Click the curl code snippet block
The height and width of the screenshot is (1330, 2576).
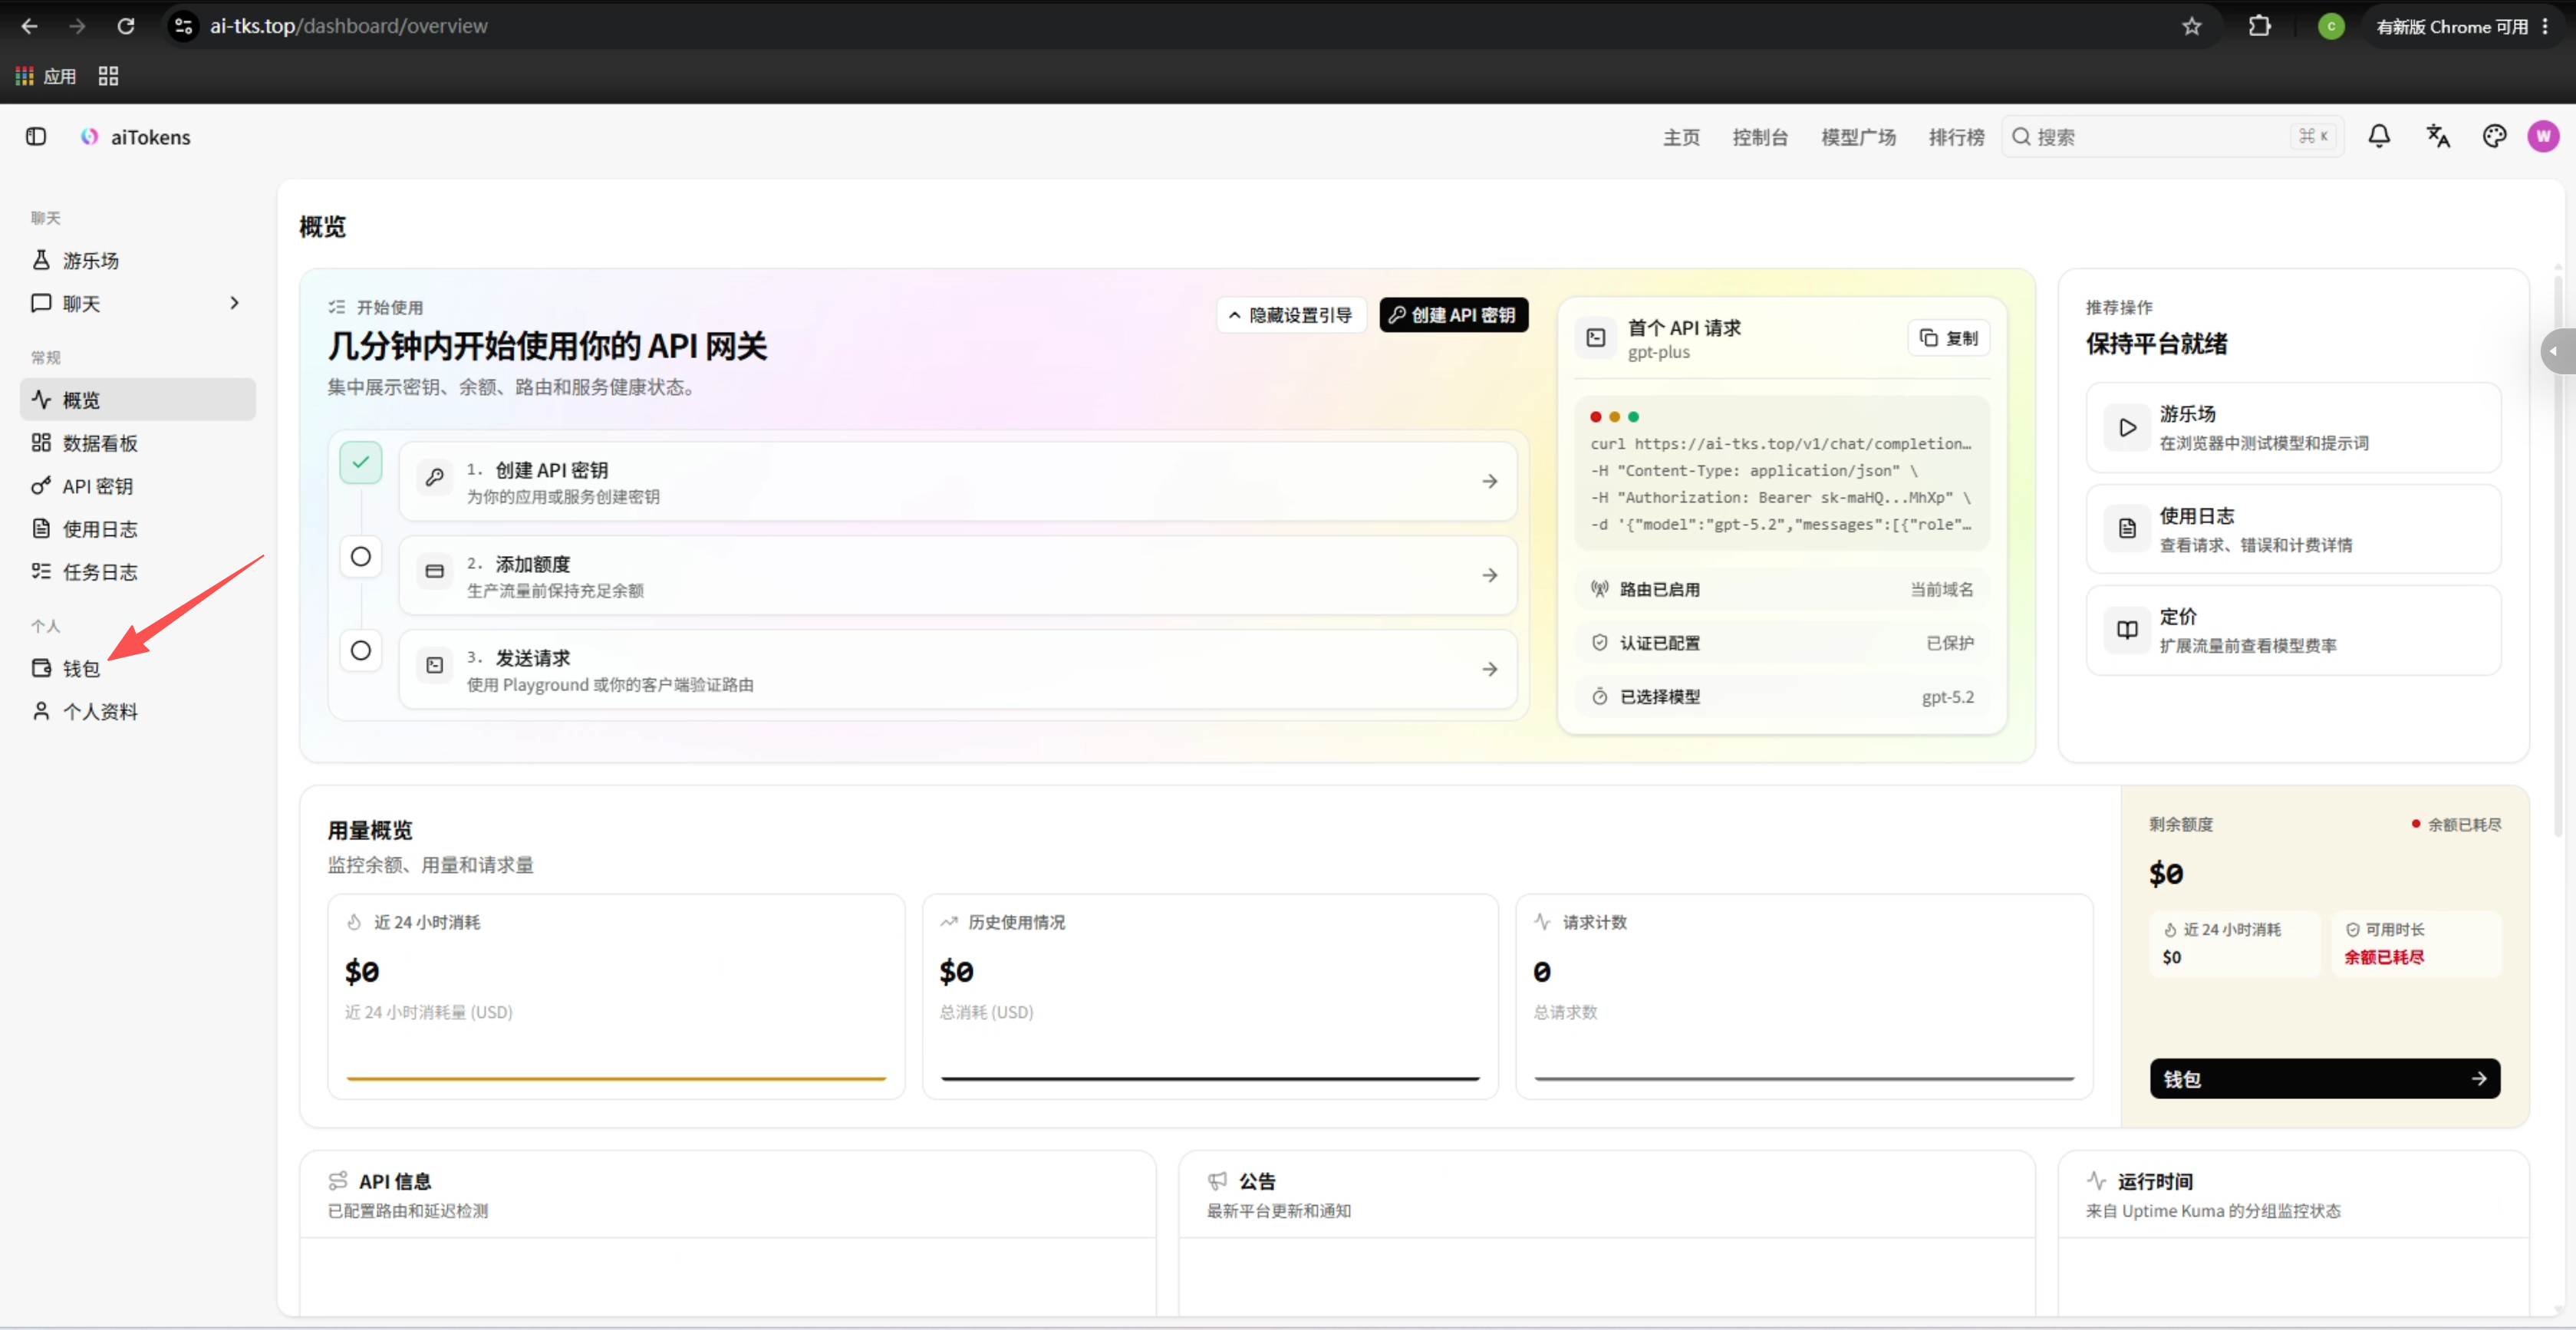point(1782,473)
